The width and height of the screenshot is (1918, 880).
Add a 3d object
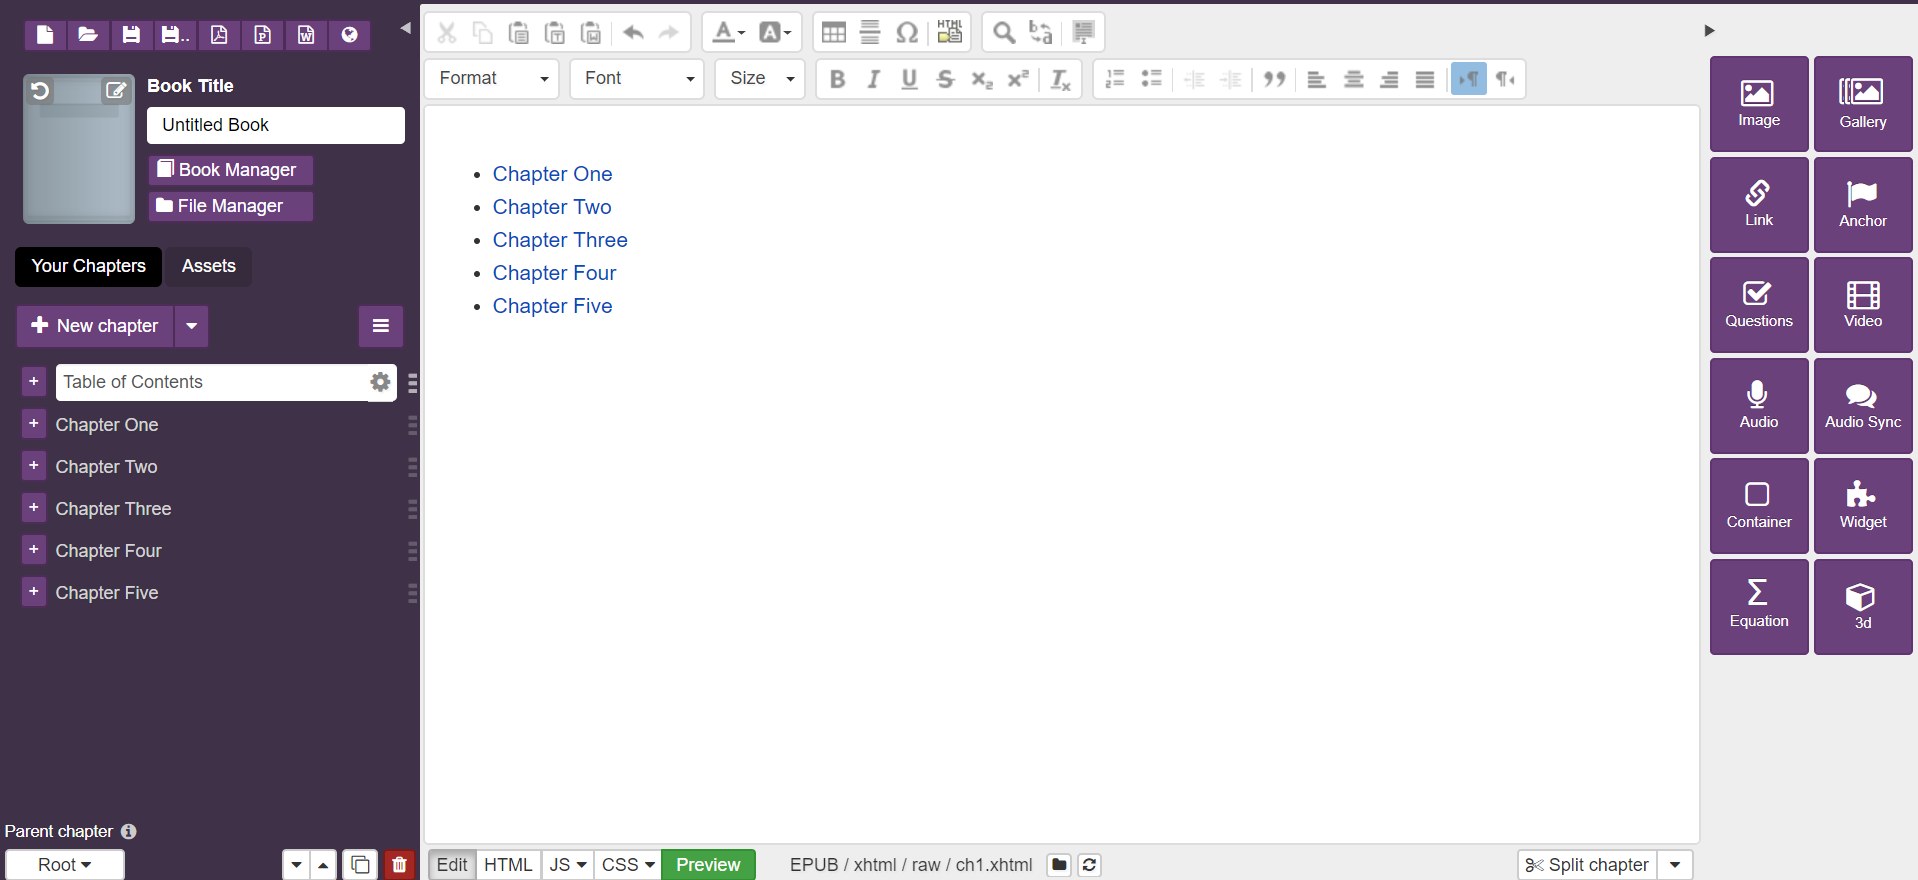1862,605
